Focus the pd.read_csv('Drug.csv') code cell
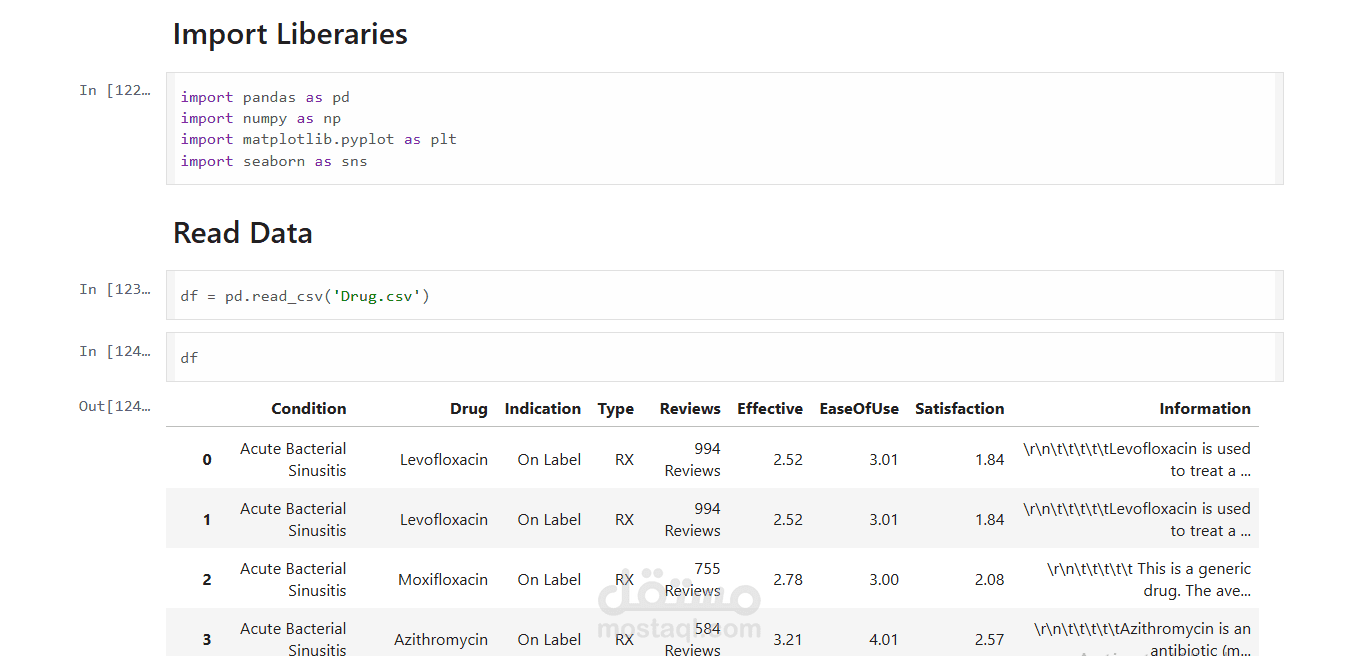 pyautogui.click(x=724, y=295)
